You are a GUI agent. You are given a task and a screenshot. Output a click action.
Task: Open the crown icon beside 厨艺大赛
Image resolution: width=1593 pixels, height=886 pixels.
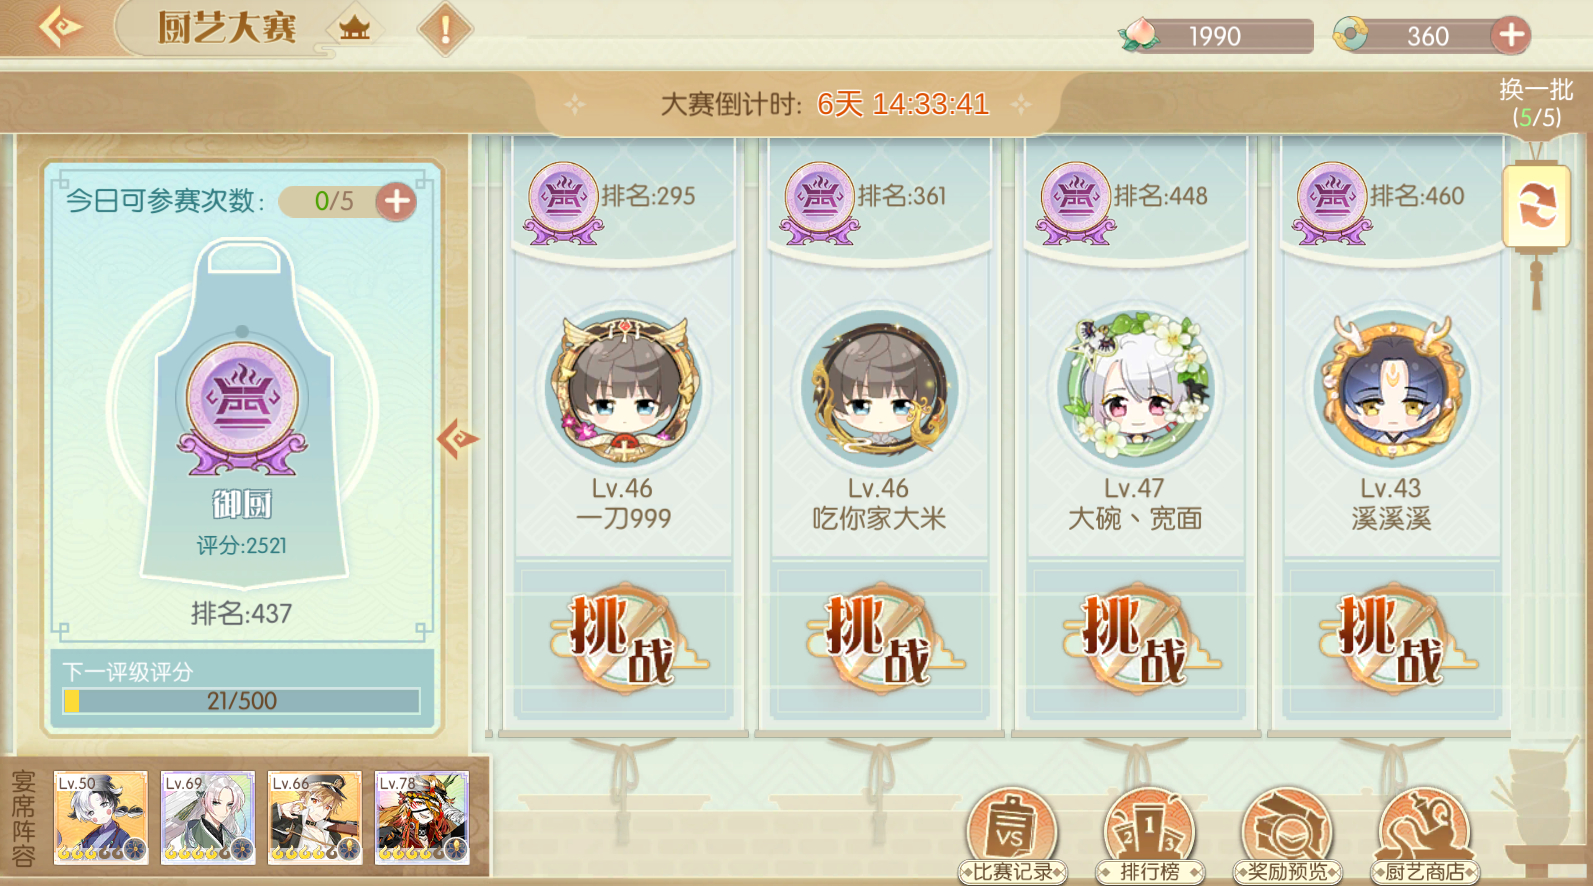point(354,28)
